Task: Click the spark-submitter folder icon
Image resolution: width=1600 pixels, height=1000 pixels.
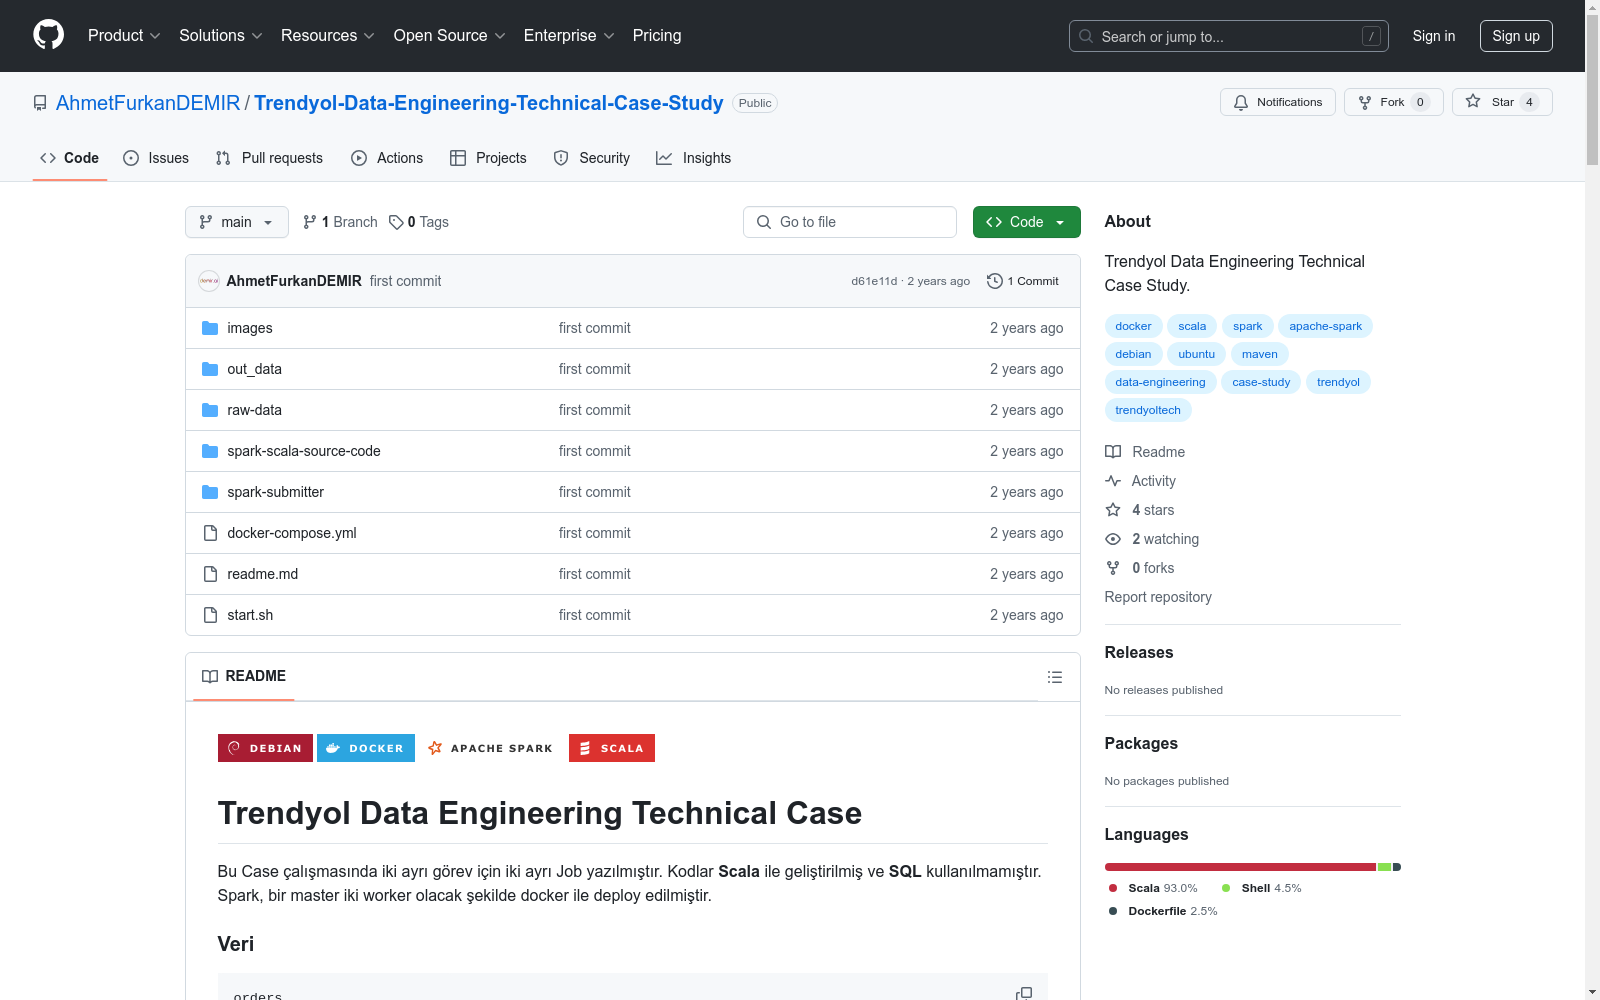Action: pyautogui.click(x=210, y=492)
